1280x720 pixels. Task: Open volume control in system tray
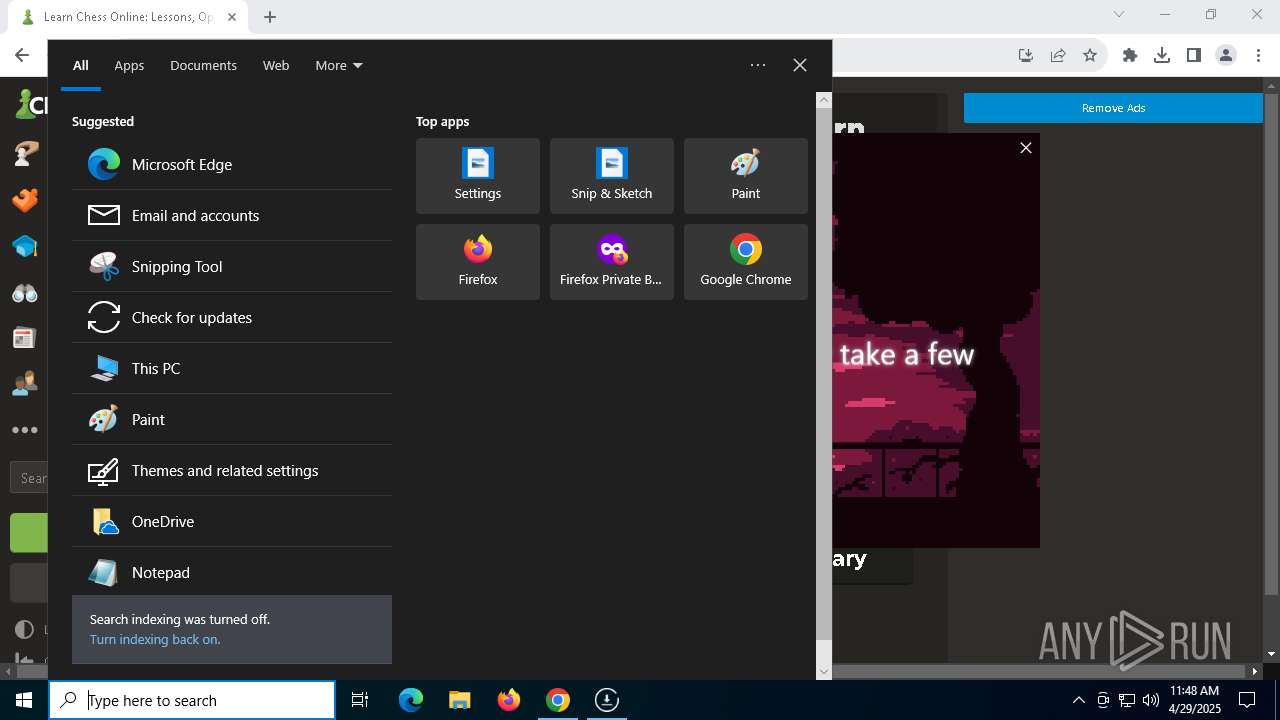pos(1150,700)
